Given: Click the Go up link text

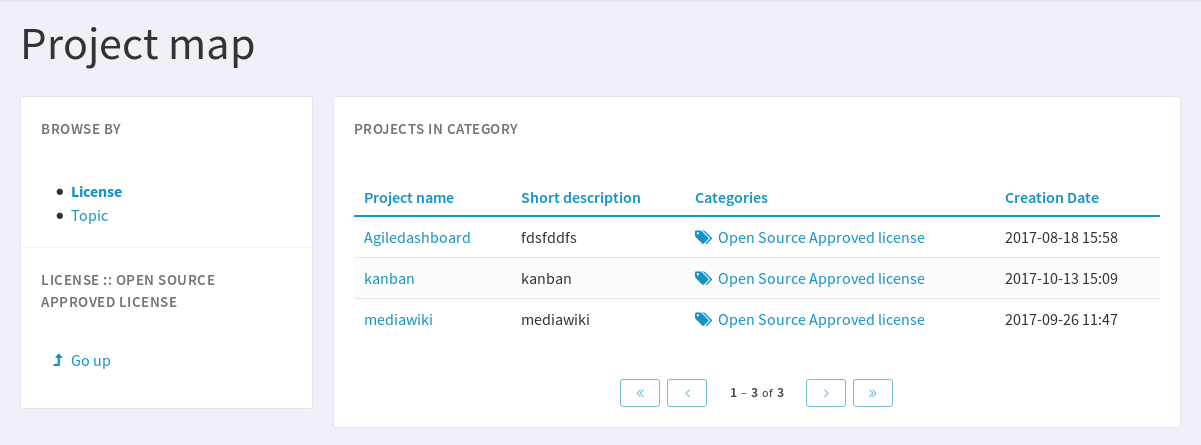Looking at the screenshot, I should (91, 361).
